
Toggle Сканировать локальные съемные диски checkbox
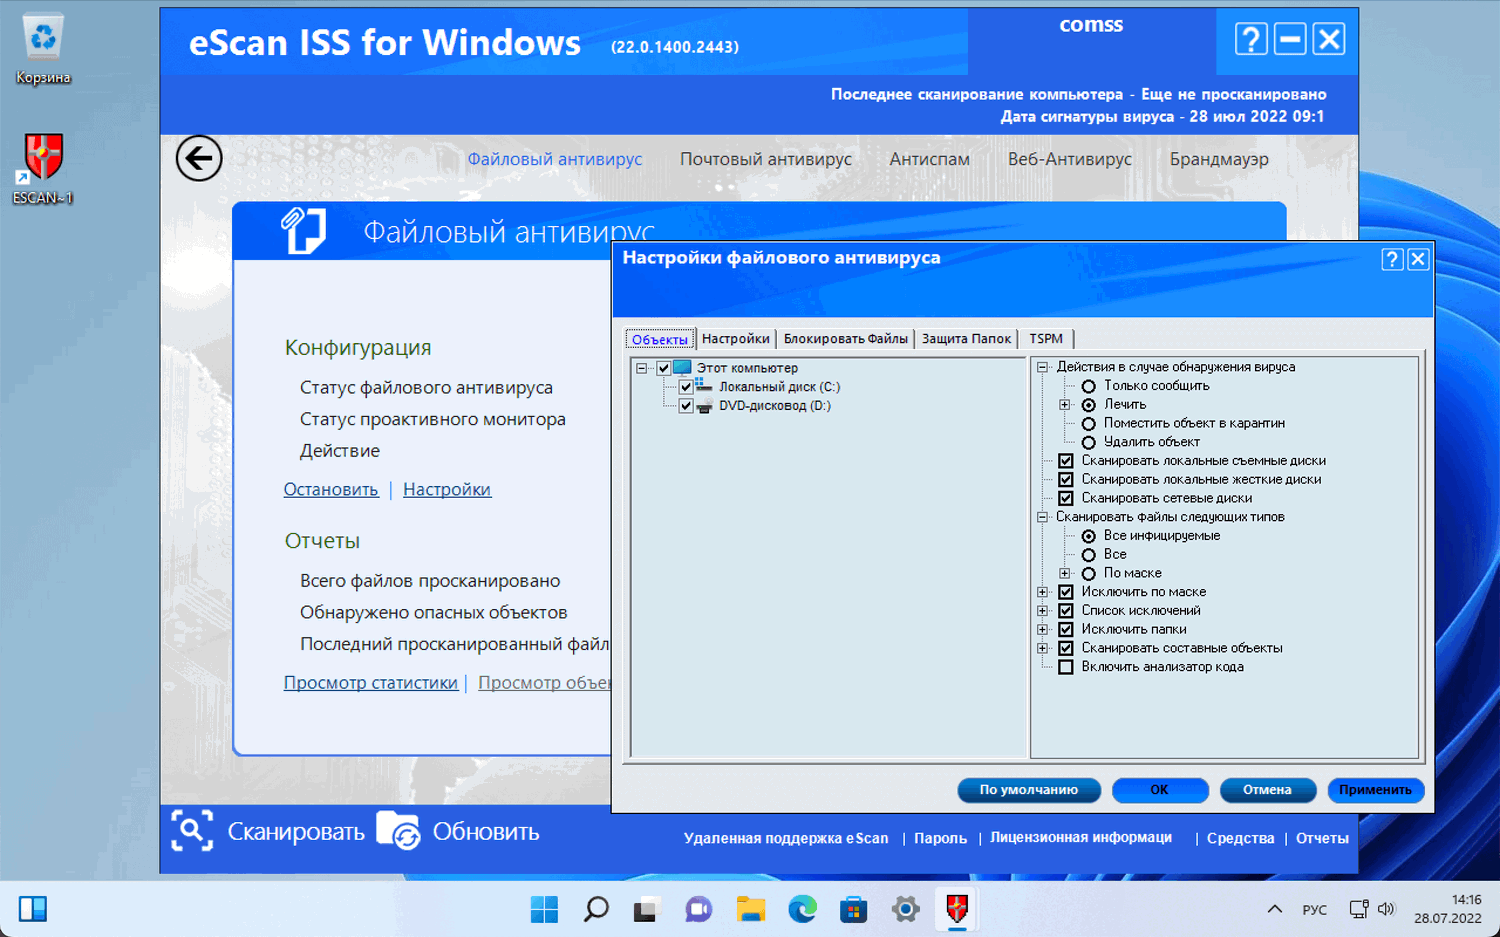pyautogui.click(x=1066, y=461)
